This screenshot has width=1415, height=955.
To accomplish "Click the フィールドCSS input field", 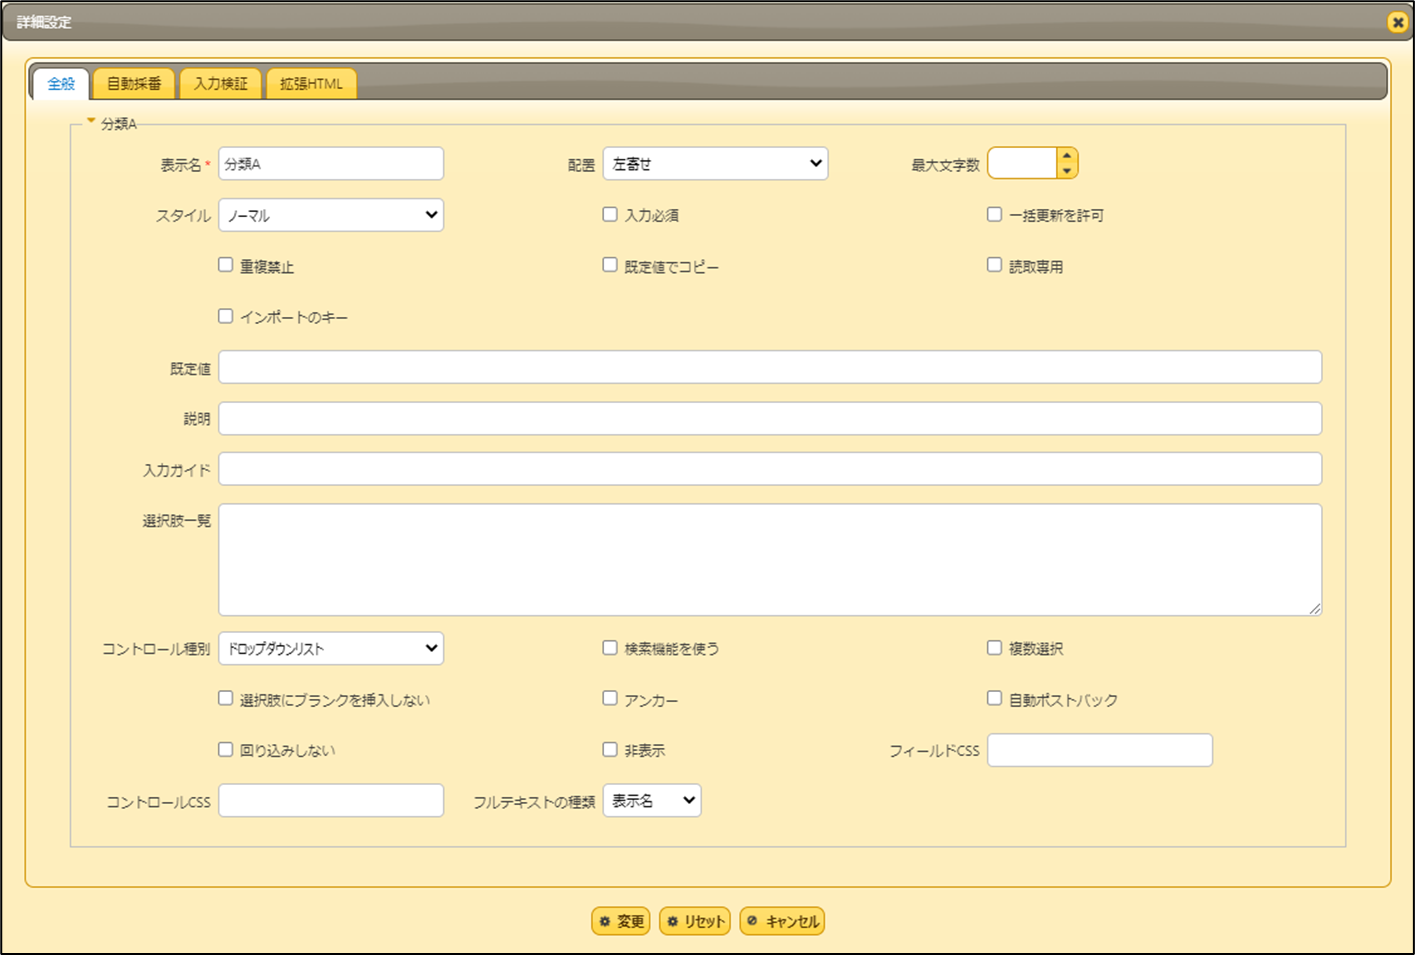I will (x=1100, y=750).
